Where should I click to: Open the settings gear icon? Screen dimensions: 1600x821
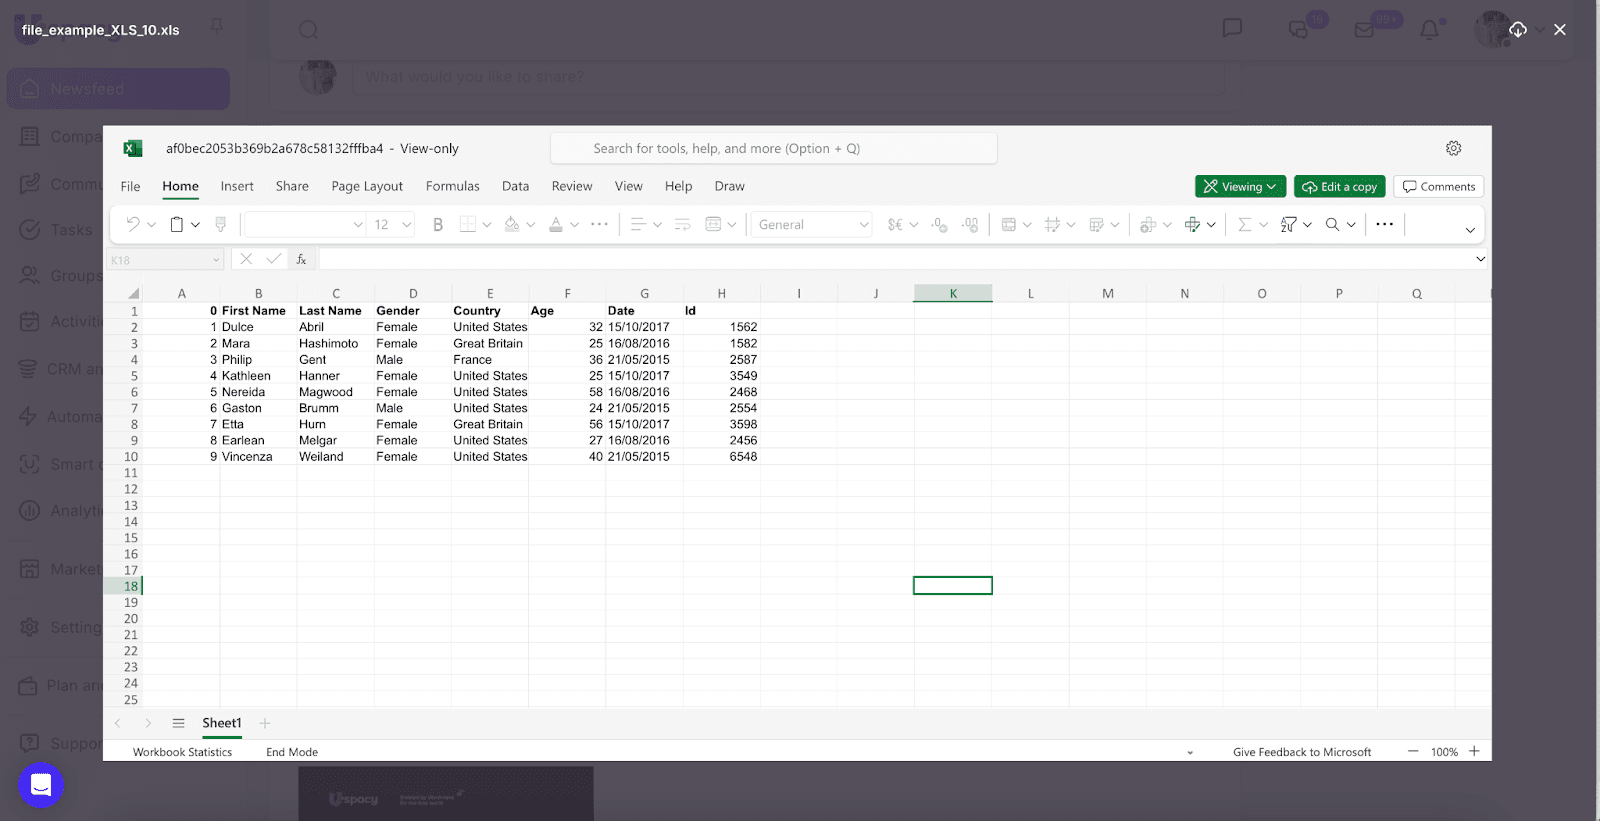(1453, 148)
